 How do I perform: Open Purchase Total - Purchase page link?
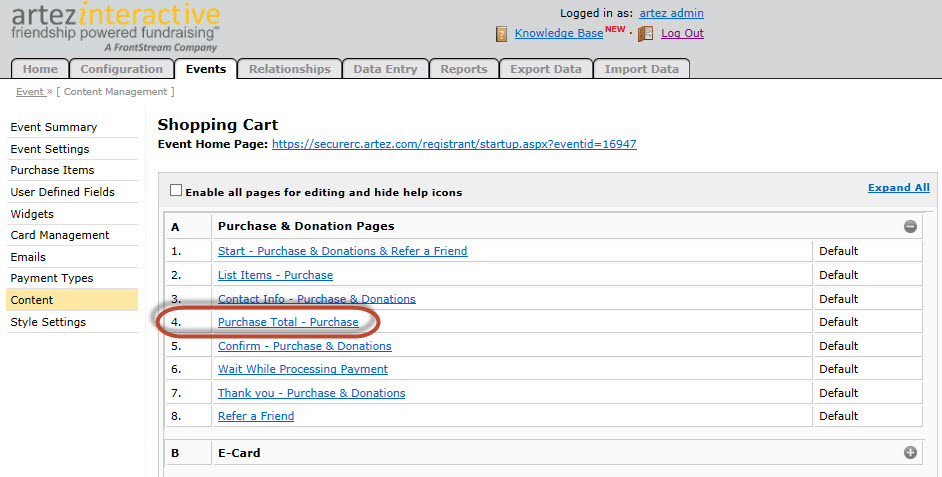pyautogui.click(x=288, y=322)
